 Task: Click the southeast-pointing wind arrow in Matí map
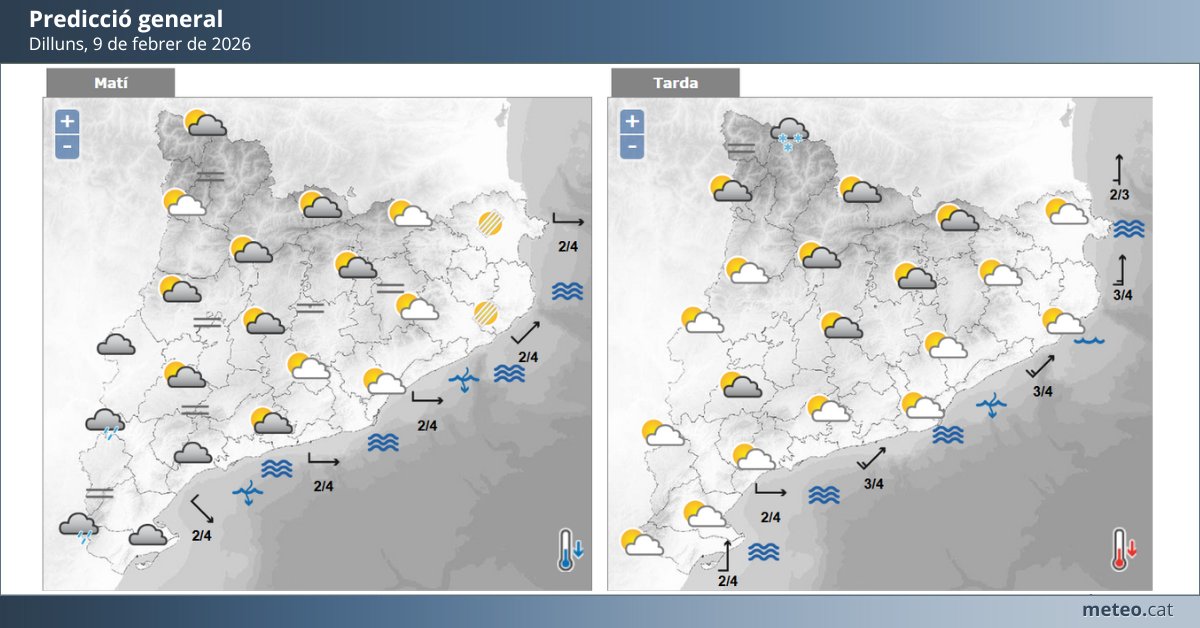[x=201, y=508]
